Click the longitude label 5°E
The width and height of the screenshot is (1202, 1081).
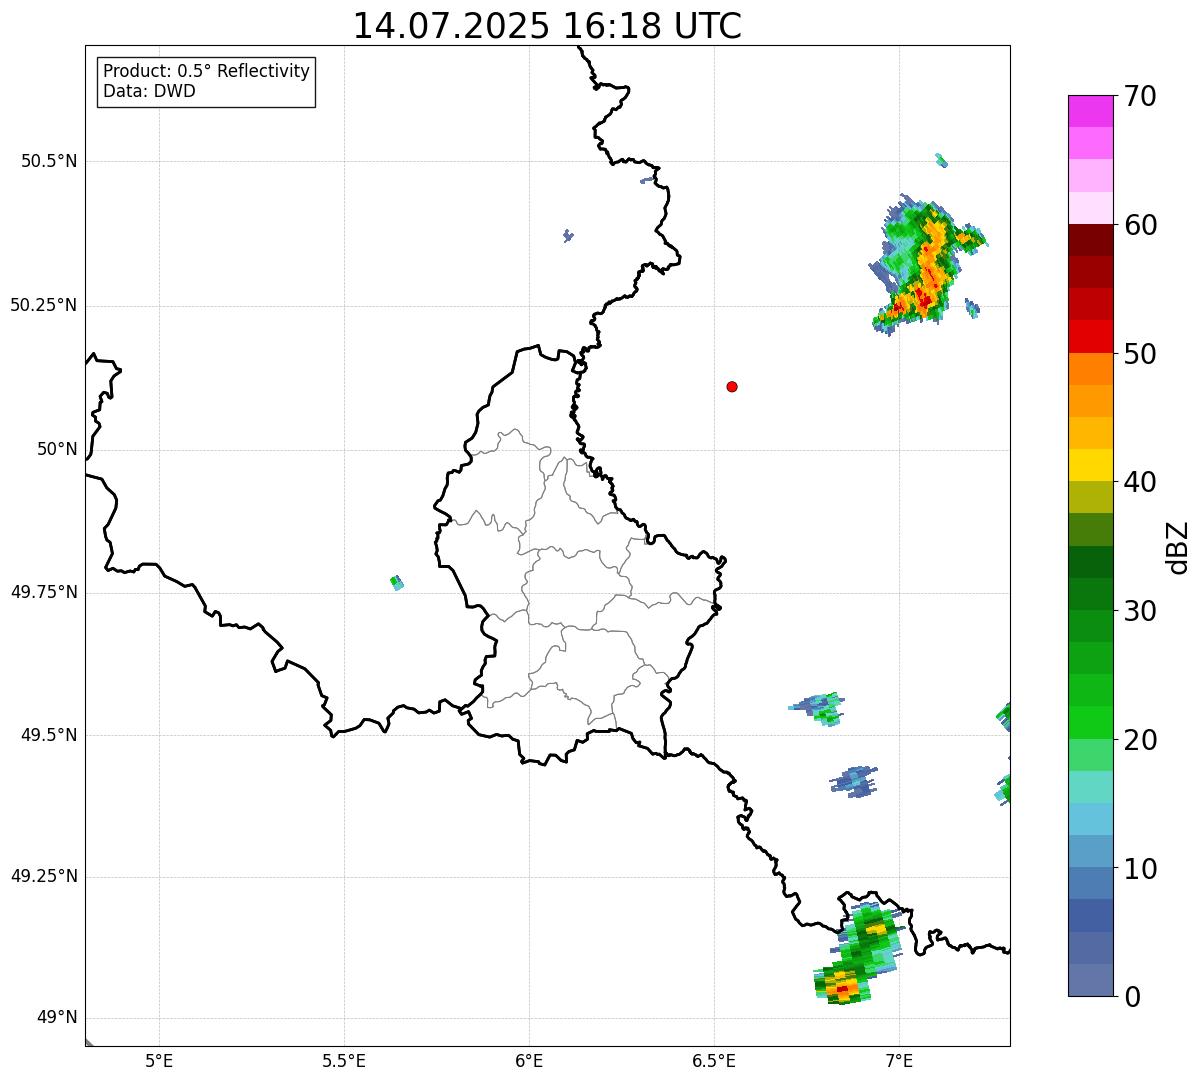tap(159, 1060)
